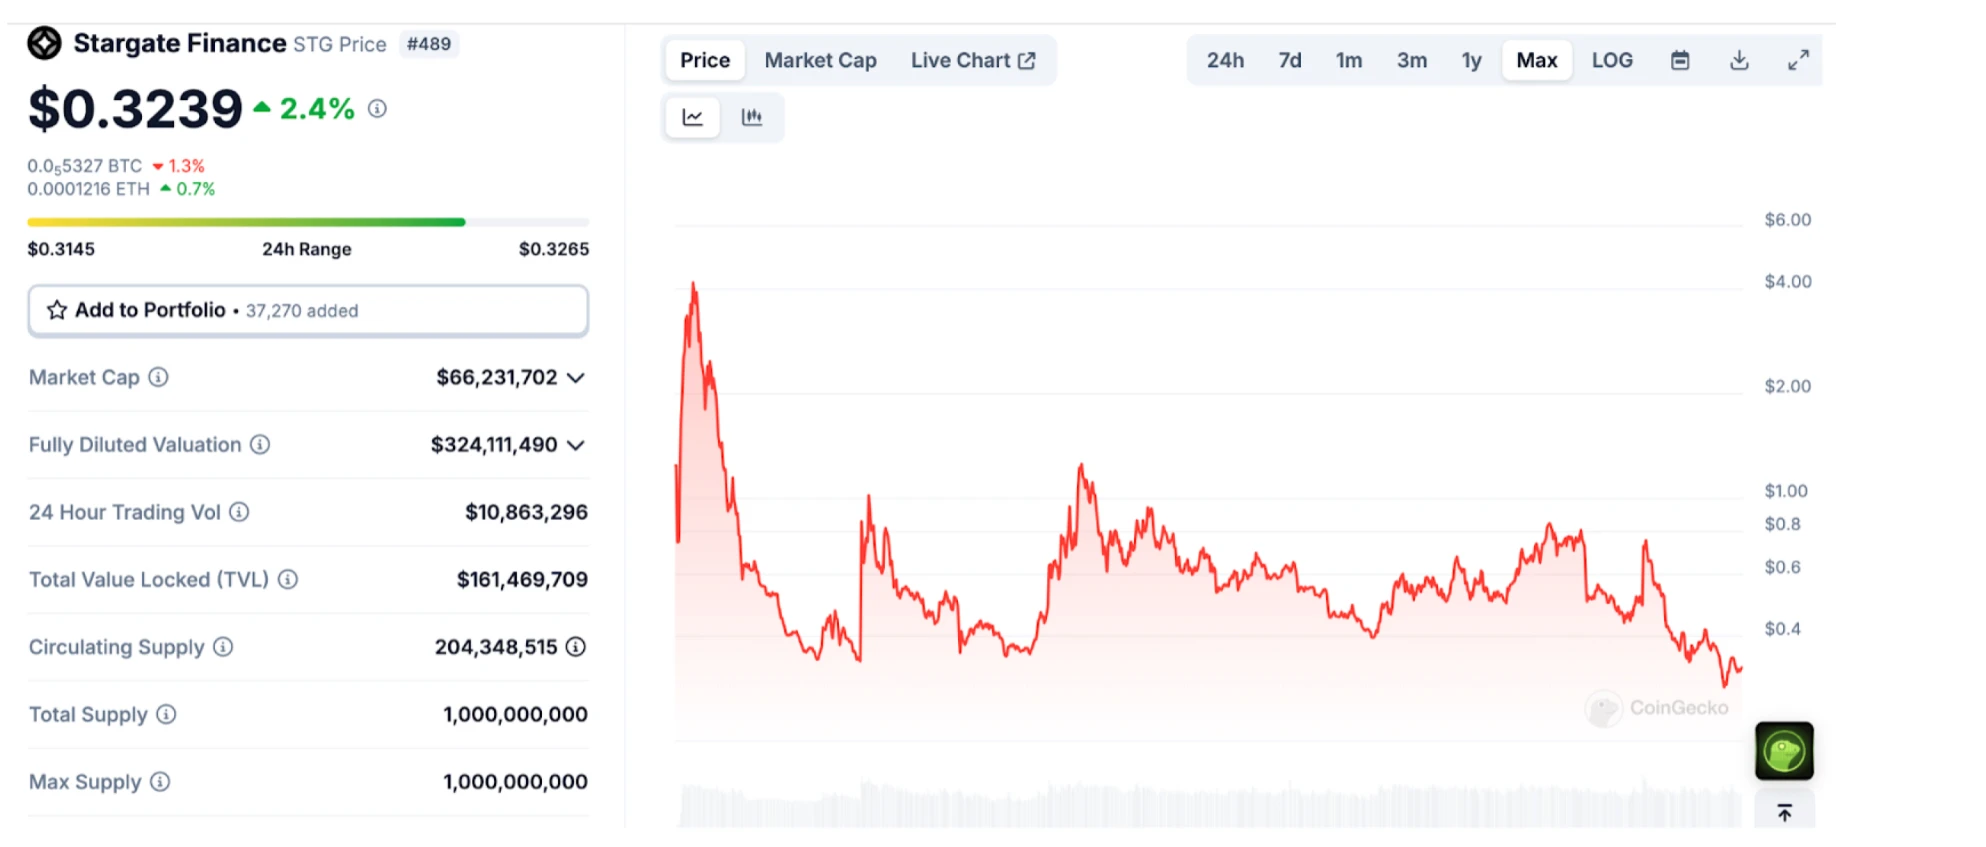Expand the Market Cap value chevron

point(576,378)
